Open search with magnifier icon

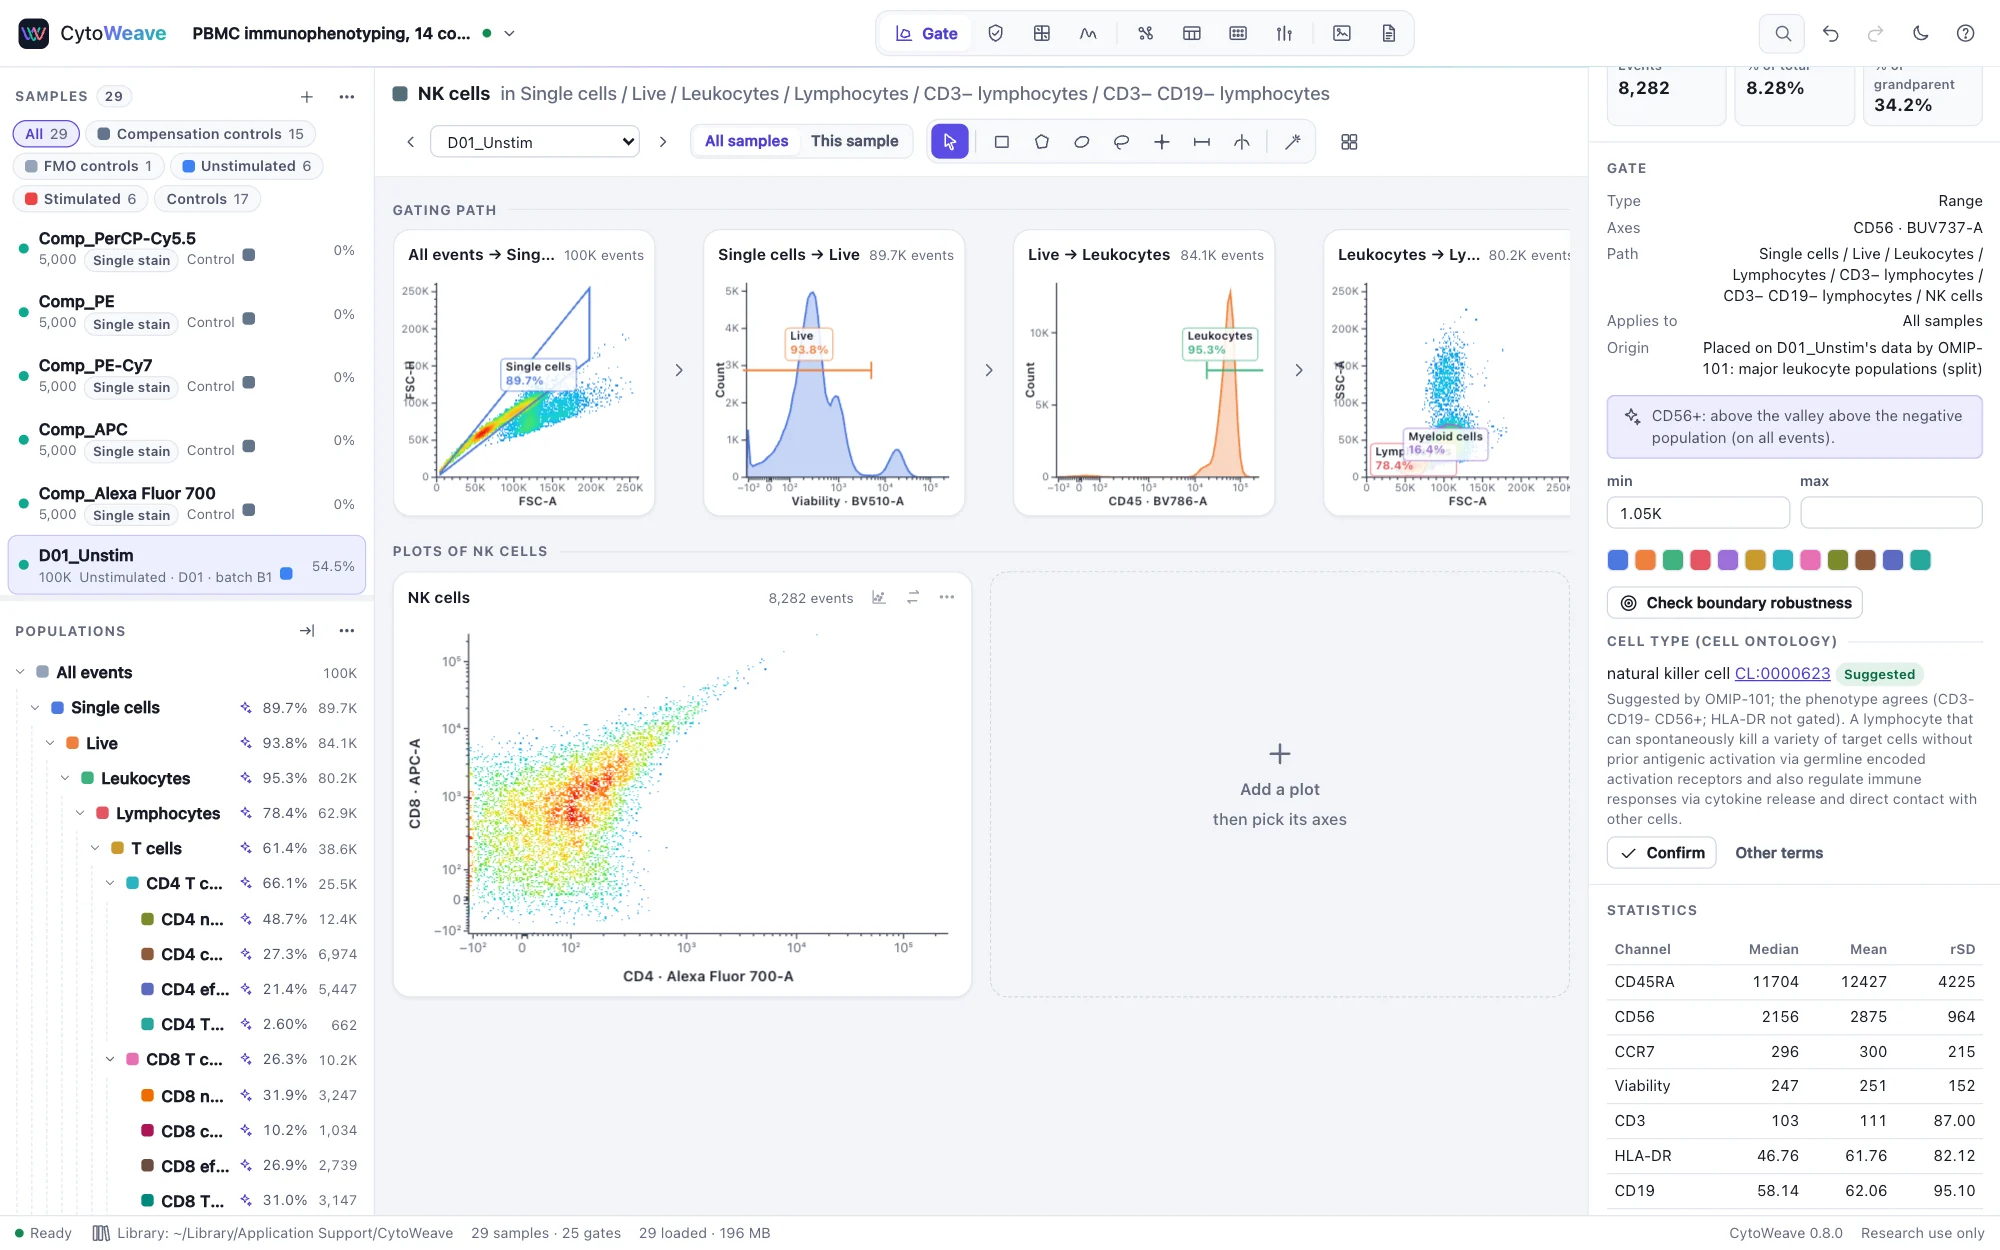coord(1783,33)
